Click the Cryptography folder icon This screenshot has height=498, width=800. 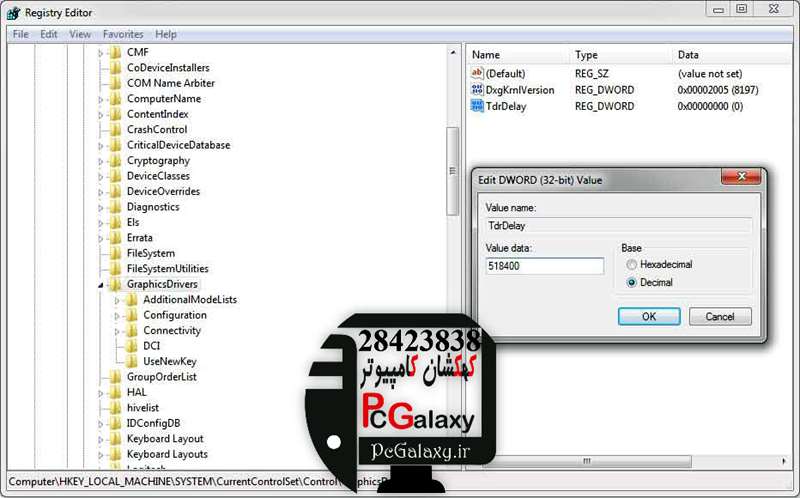tap(116, 160)
